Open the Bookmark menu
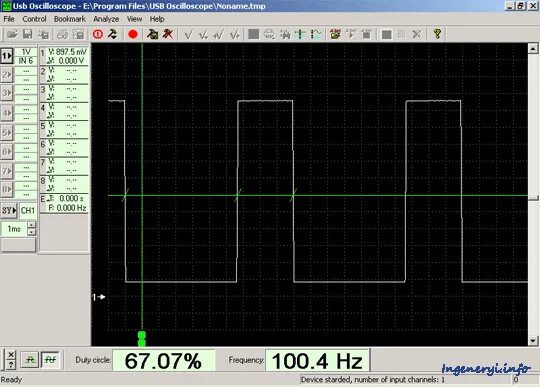Screen dimensions: 540x387 coord(70,19)
